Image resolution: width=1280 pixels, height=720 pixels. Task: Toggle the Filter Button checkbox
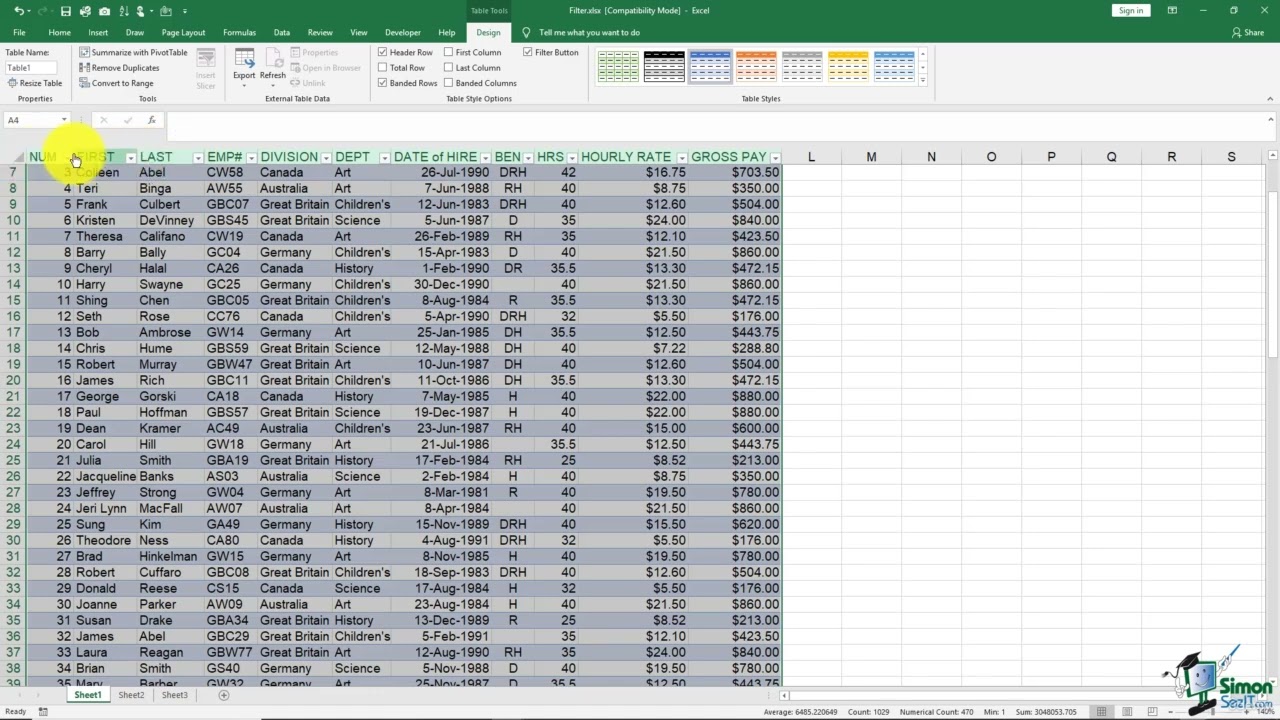(x=527, y=52)
